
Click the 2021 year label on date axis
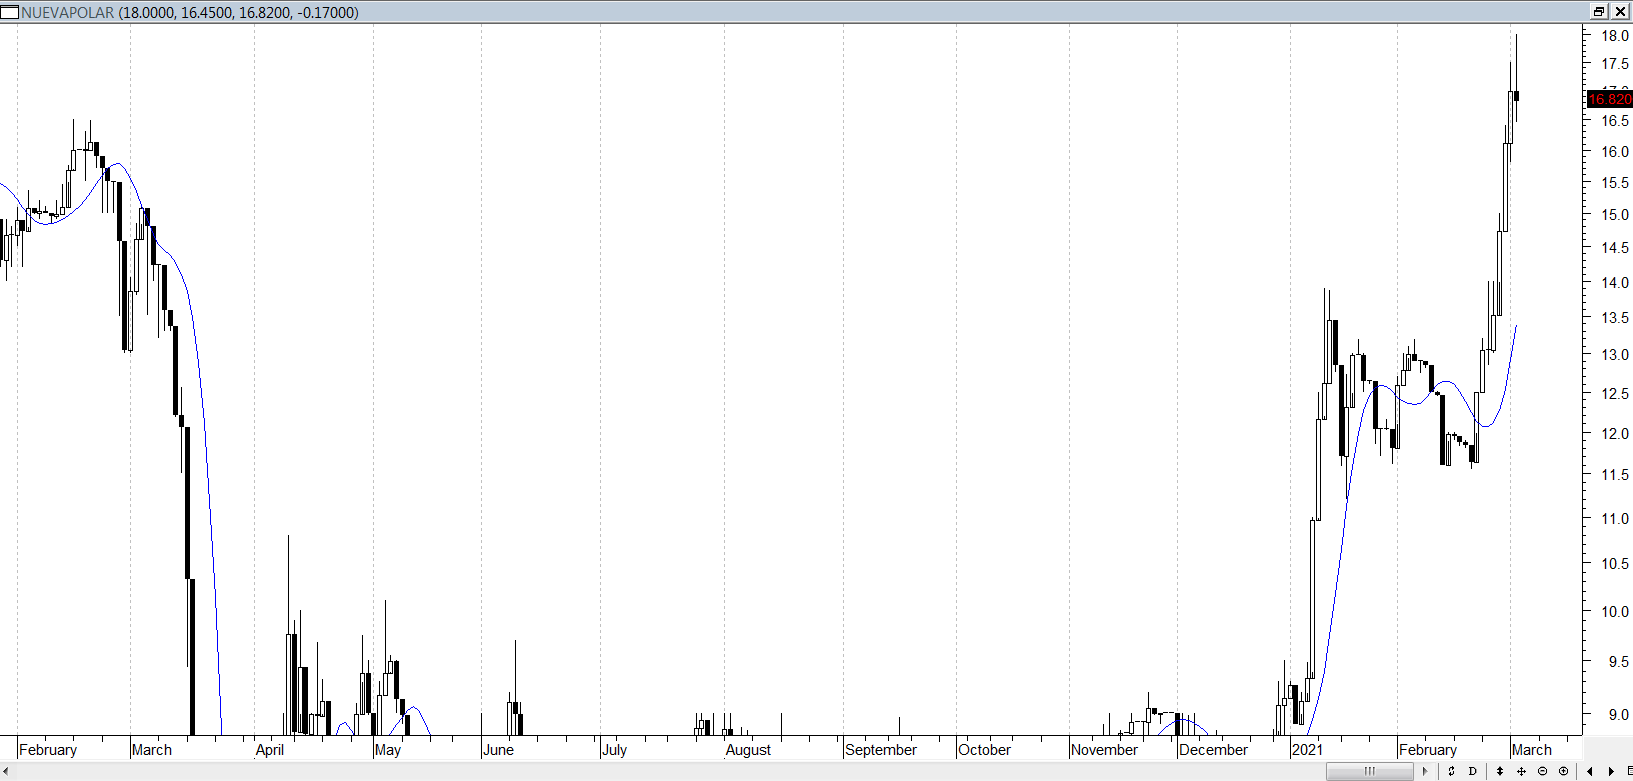point(1307,750)
